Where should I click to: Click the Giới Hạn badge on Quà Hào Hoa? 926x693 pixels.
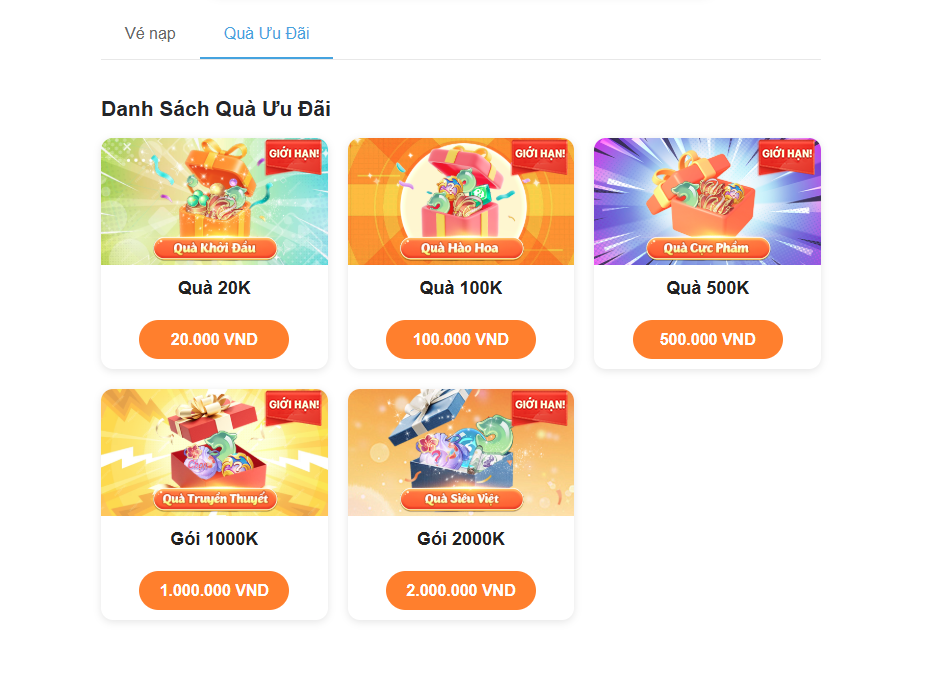540,156
